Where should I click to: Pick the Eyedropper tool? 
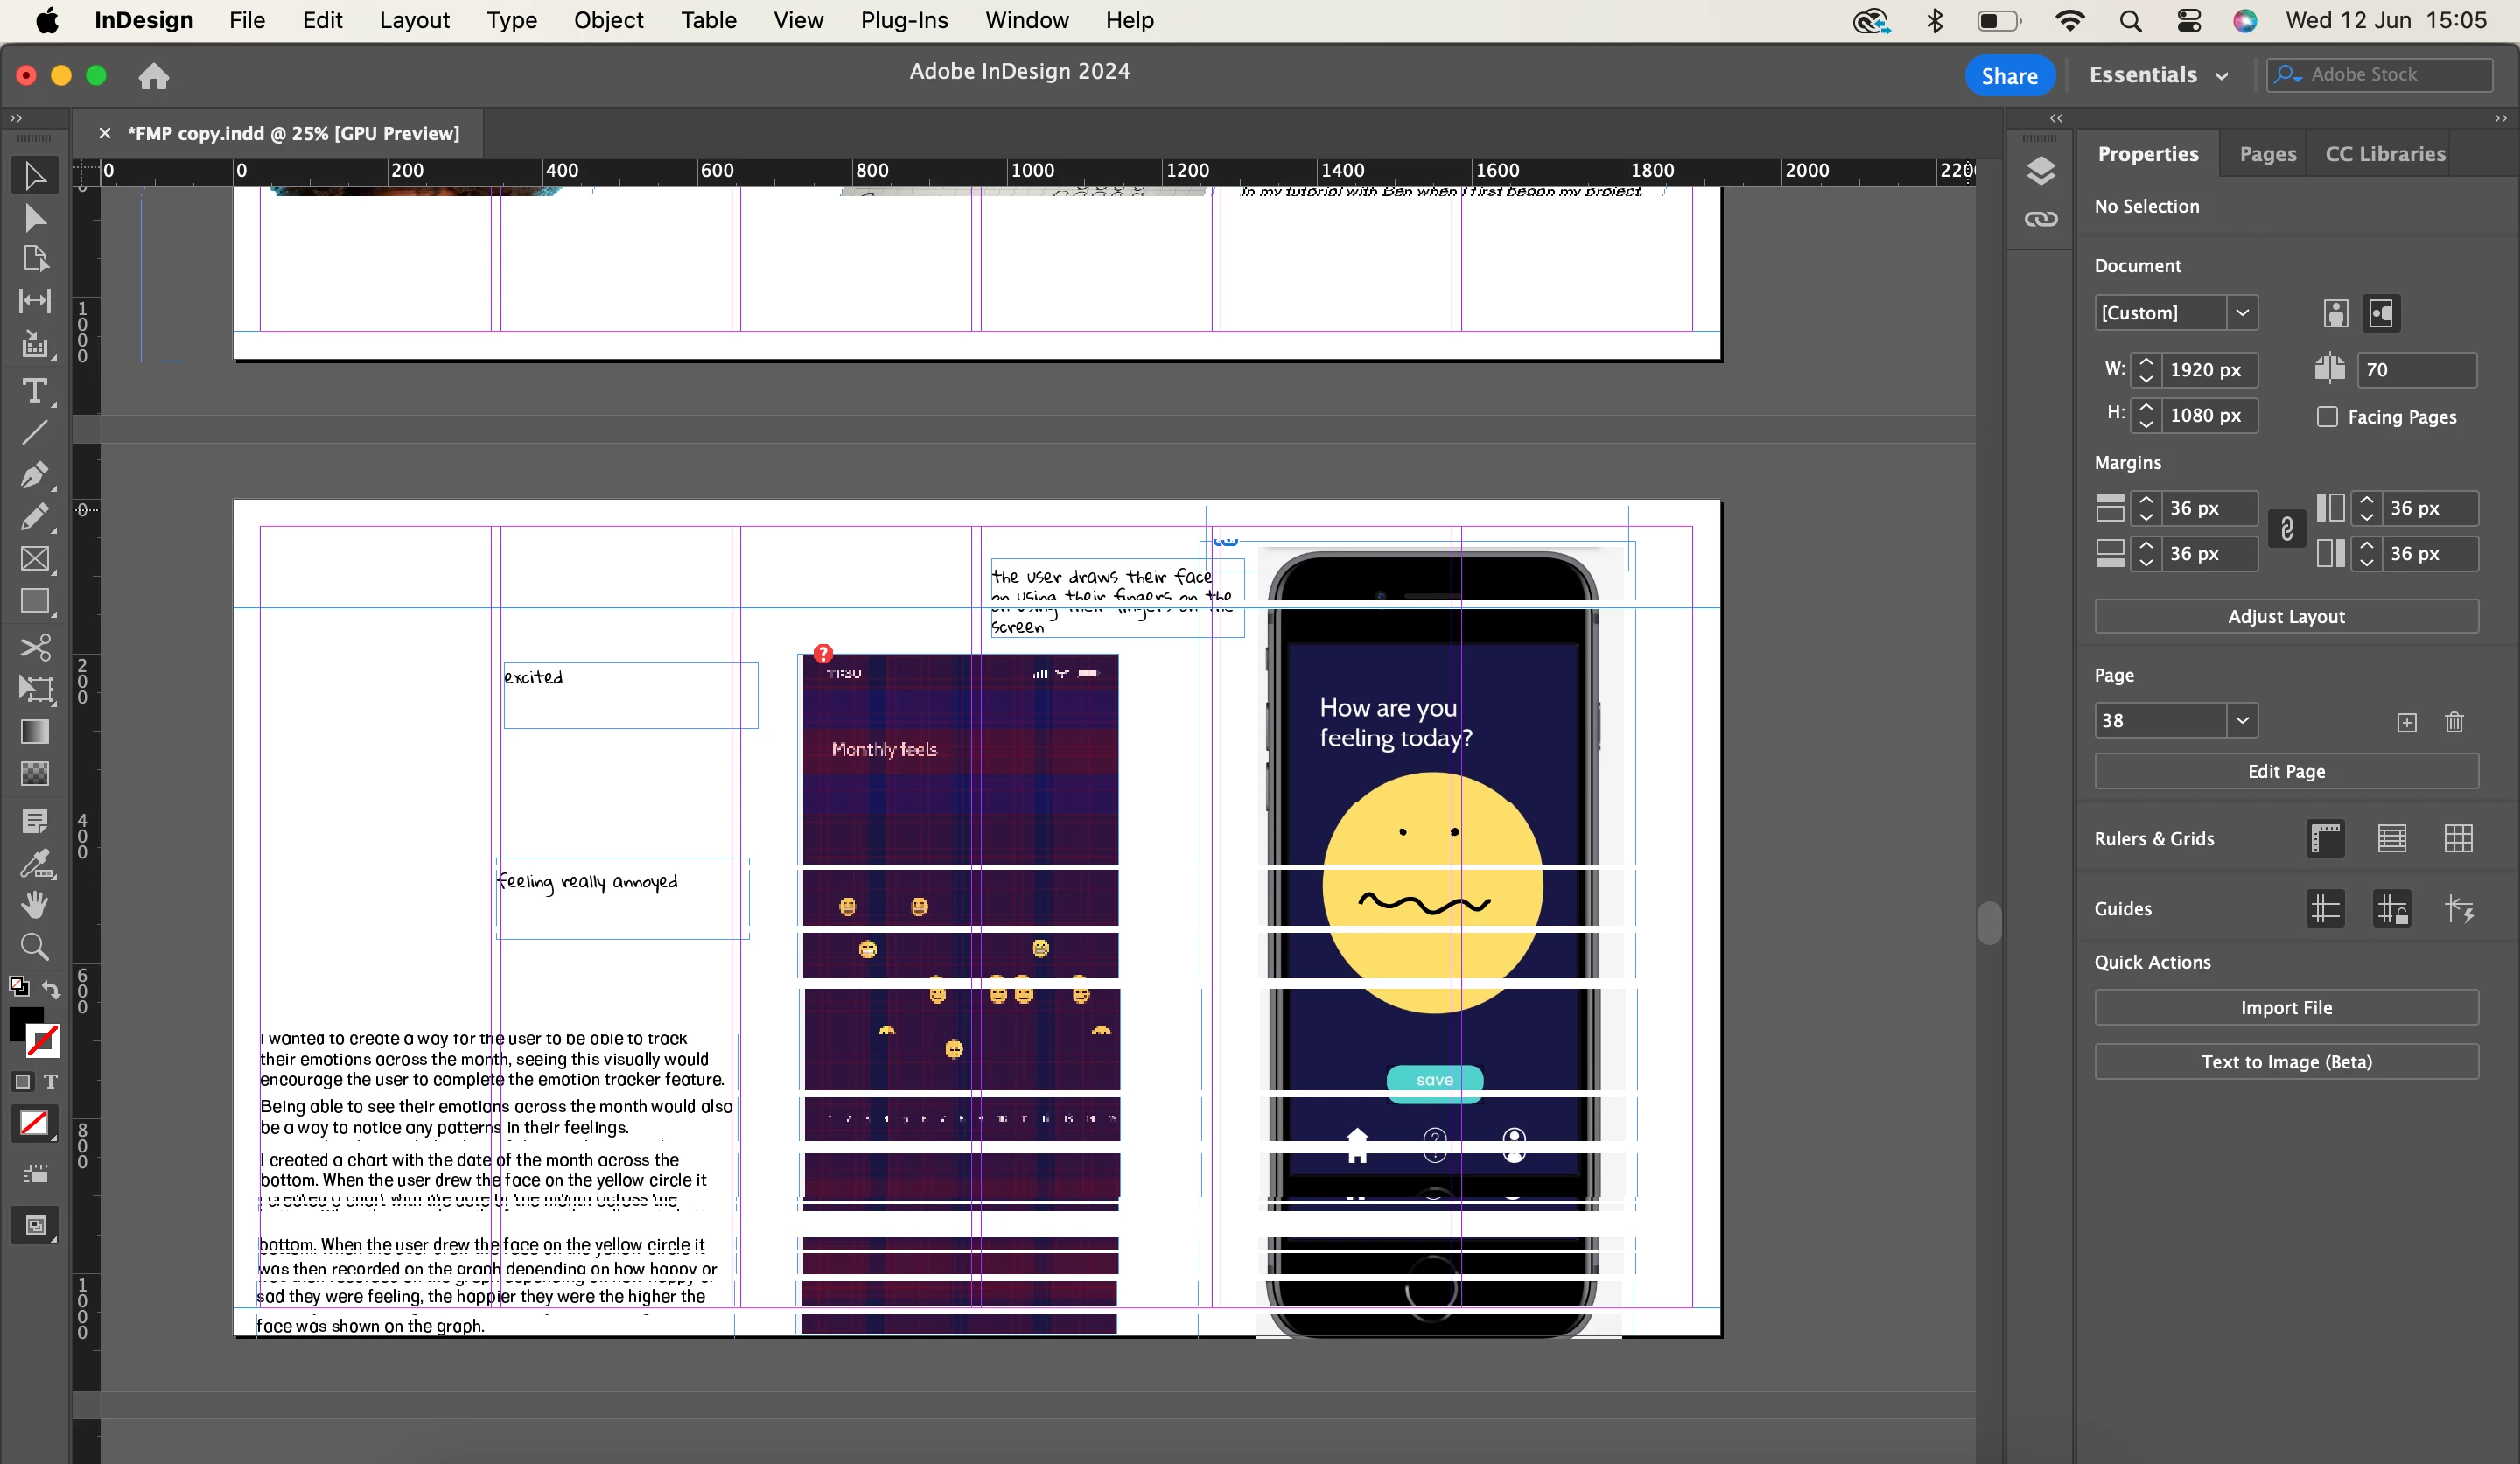point(35,863)
